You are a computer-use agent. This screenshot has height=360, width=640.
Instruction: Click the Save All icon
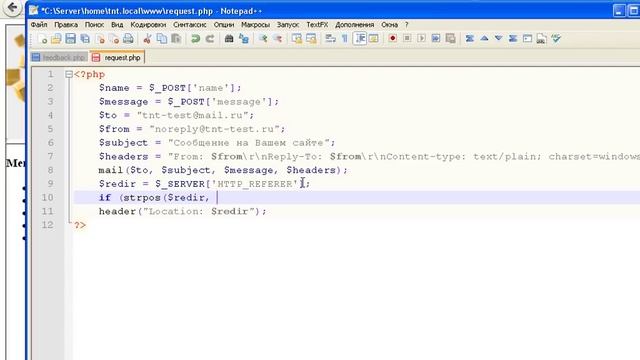85,39
